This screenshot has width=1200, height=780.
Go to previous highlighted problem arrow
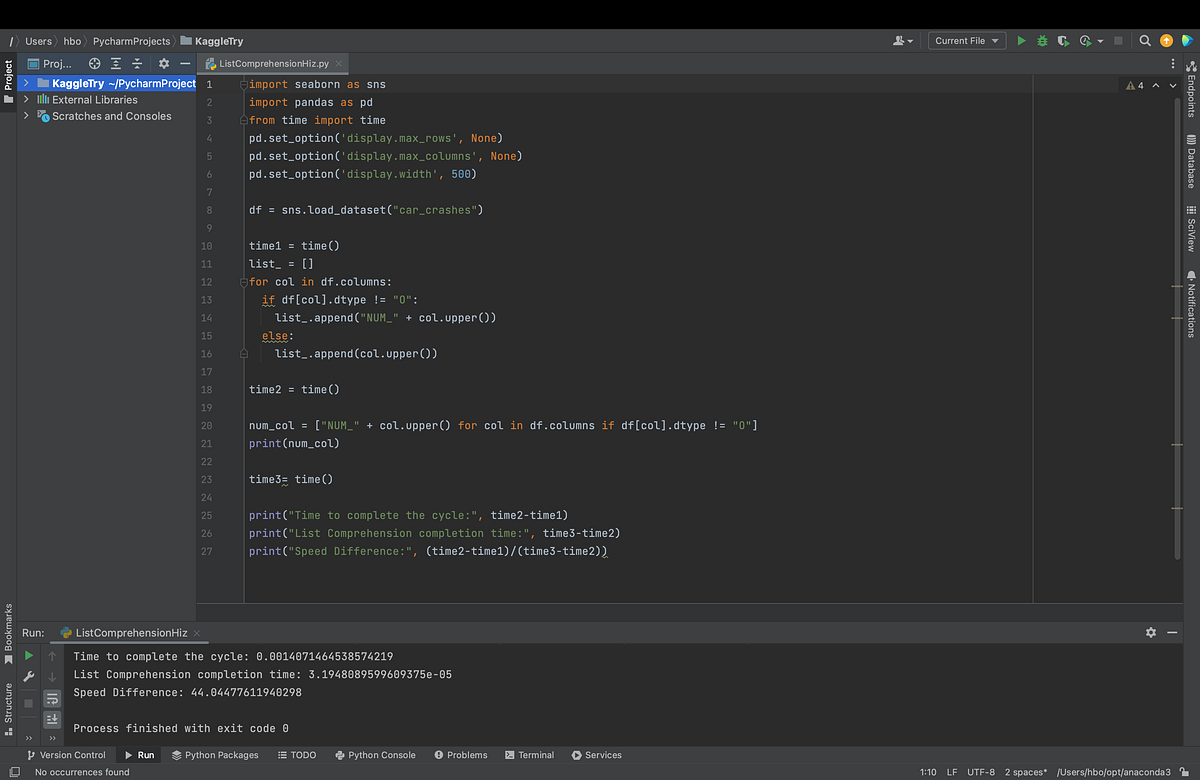tap(1157, 85)
